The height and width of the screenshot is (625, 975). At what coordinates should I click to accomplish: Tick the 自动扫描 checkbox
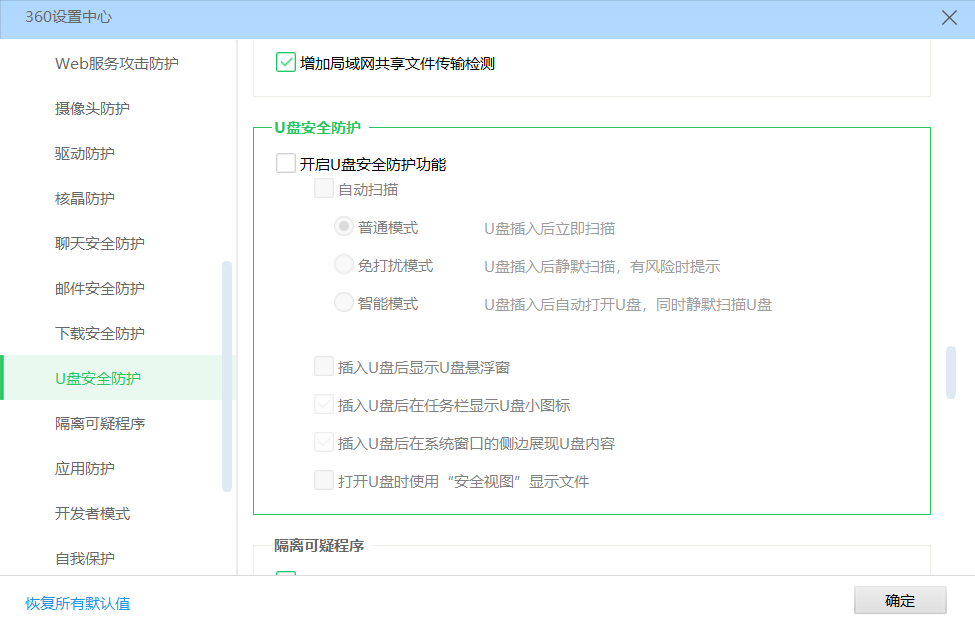(x=323, y=188)
